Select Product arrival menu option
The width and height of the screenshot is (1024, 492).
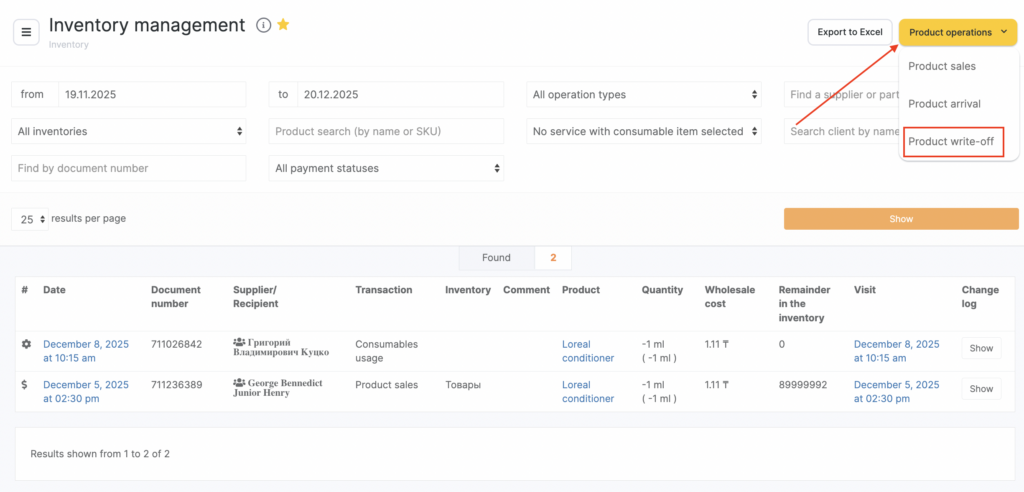944,104
